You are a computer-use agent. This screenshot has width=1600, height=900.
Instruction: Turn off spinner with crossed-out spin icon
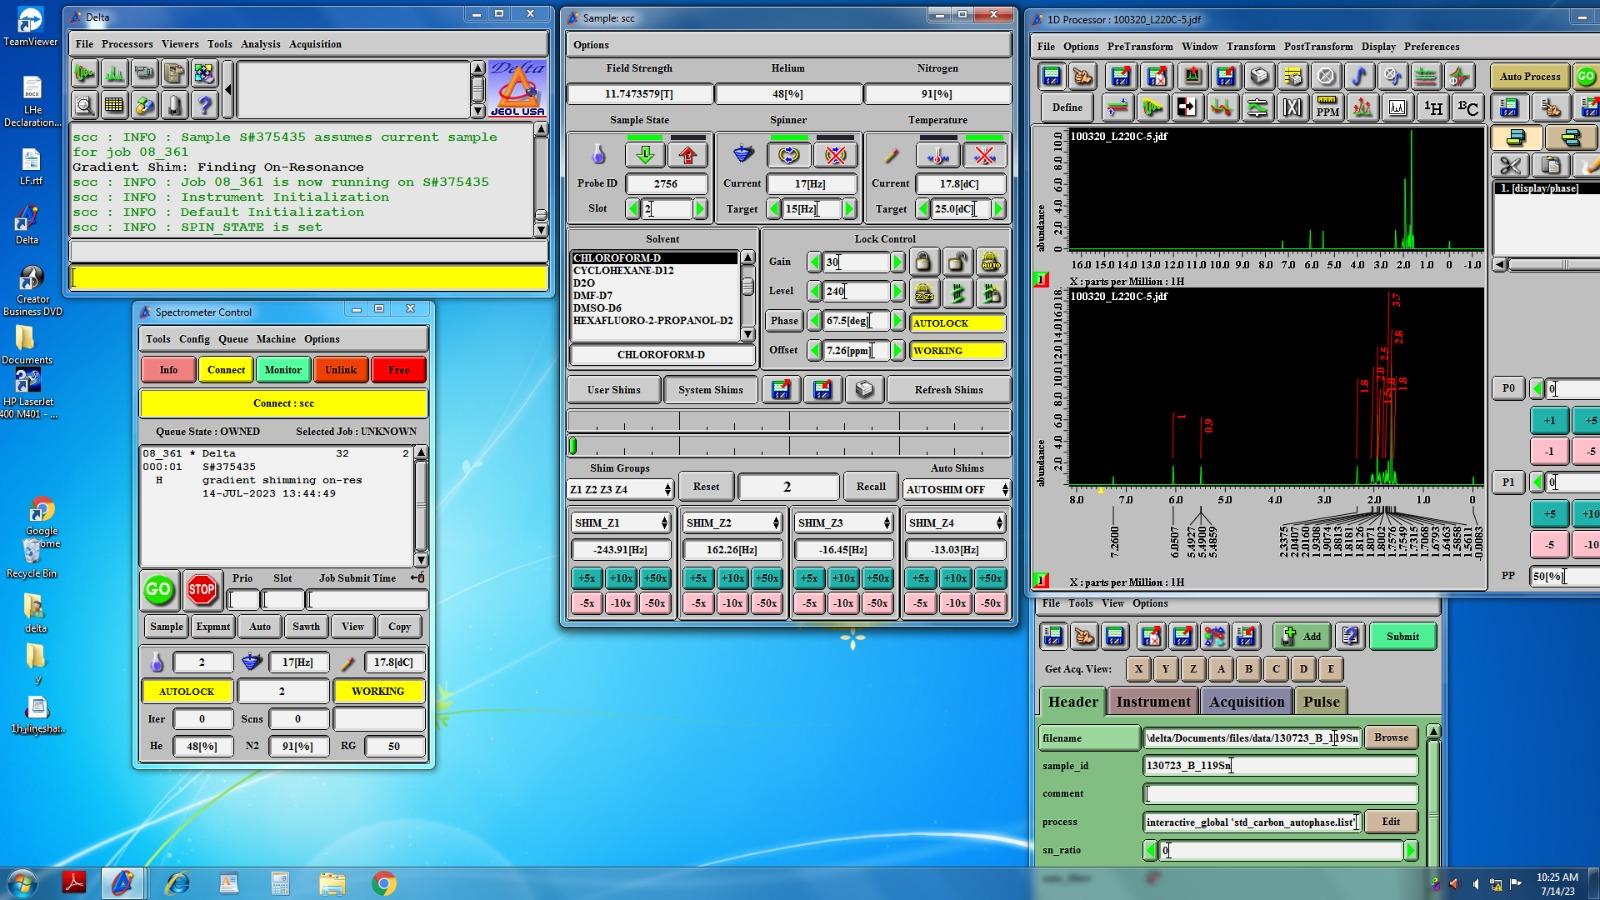(836, 155)
